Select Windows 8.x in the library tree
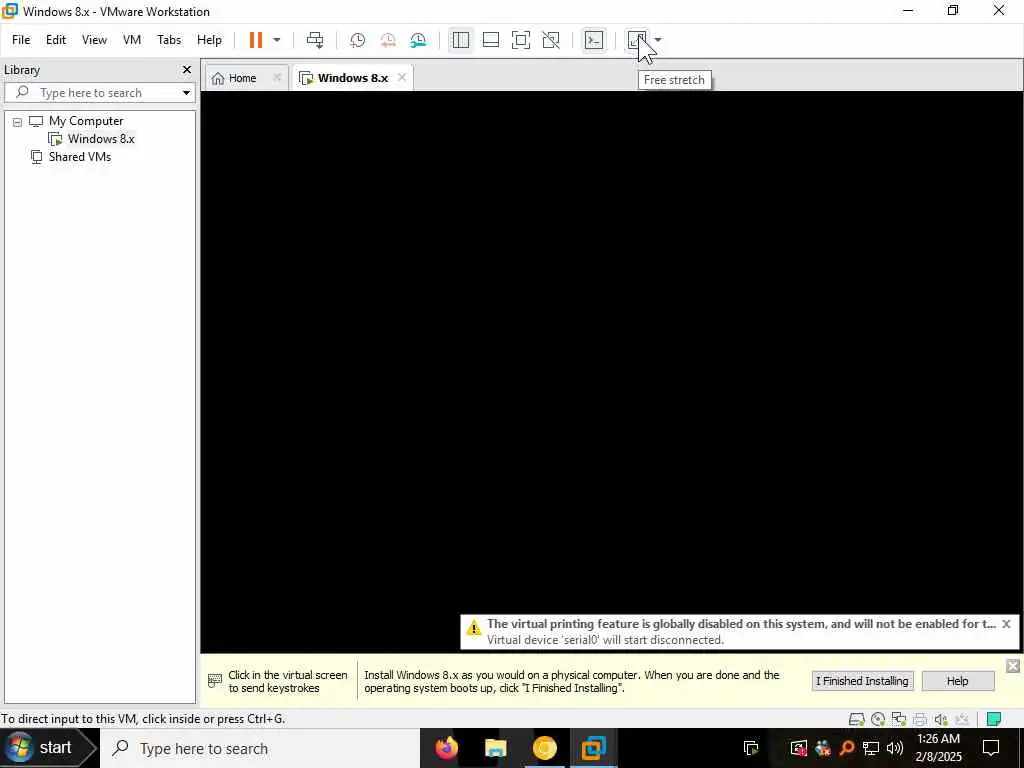 [101, 138]
